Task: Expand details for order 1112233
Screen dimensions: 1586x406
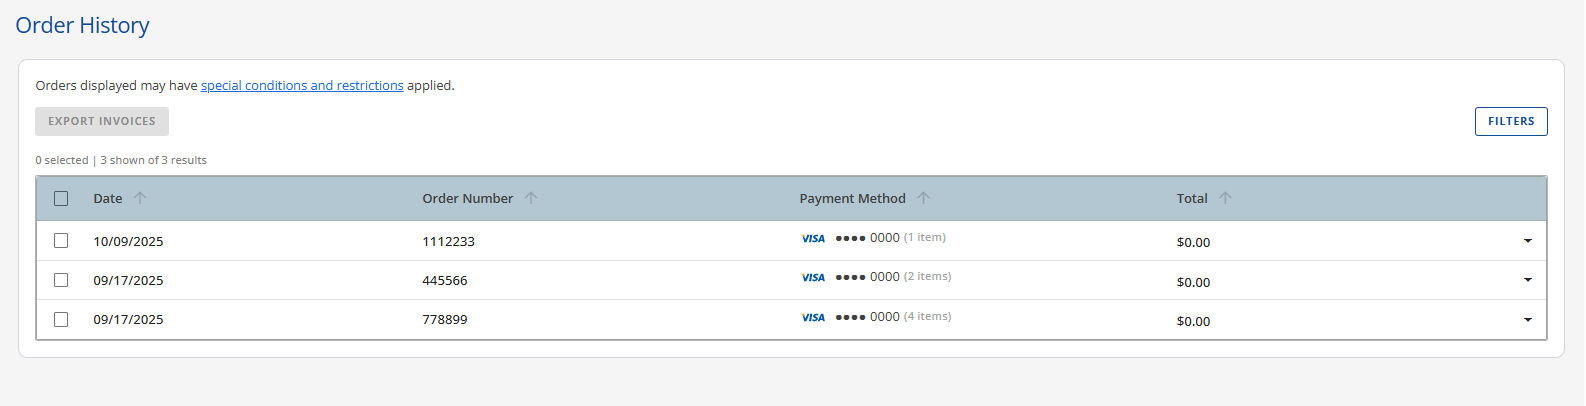Action: [1527, 241]
